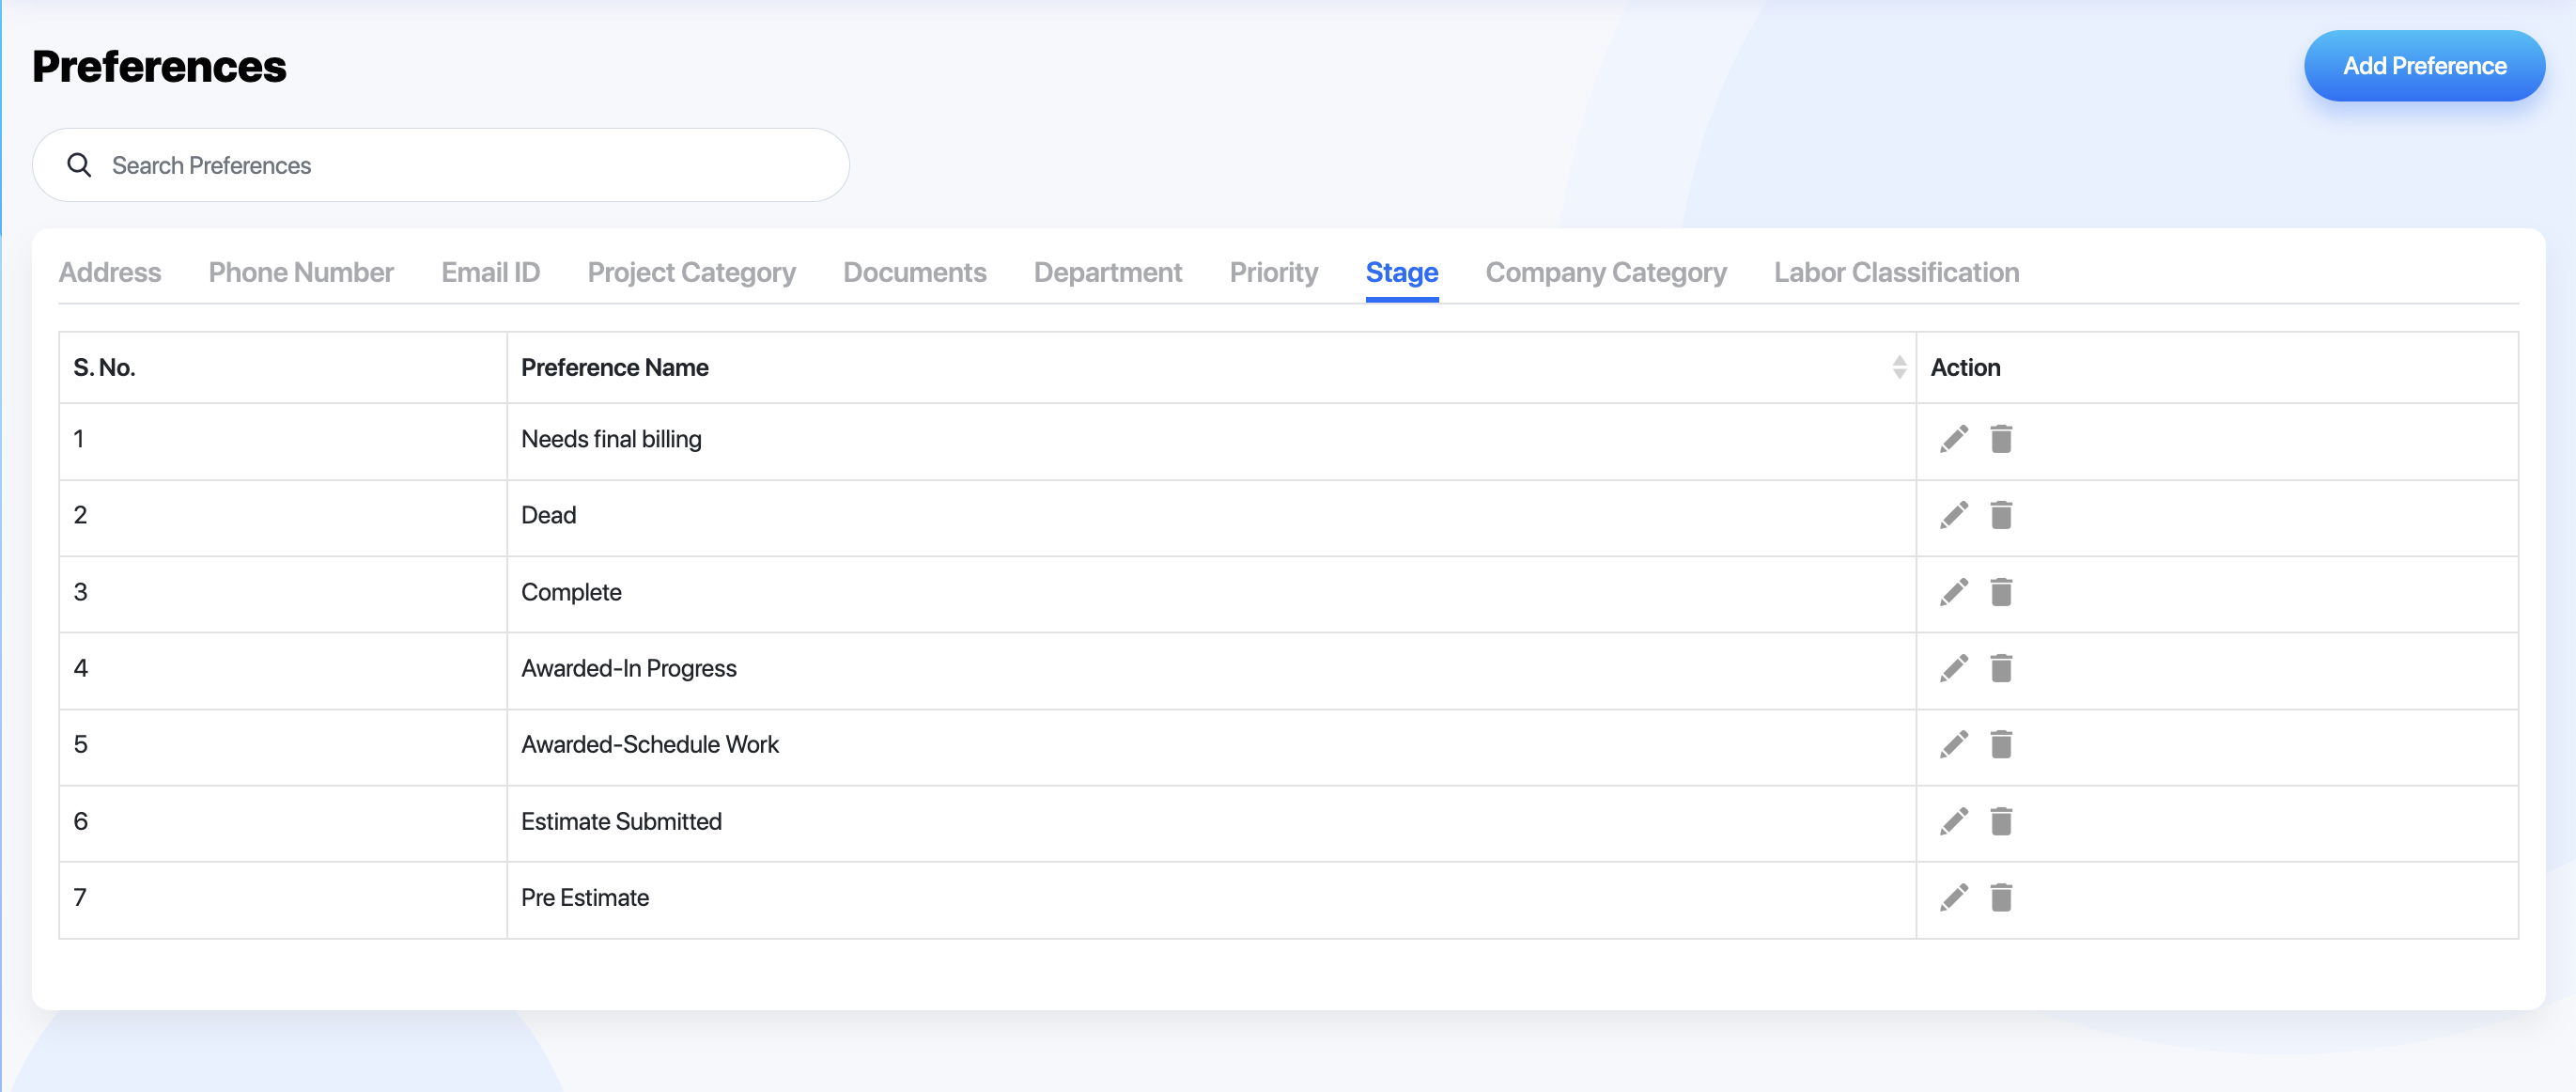Image resolution: width=2576 pixels, height=1092 pixels.
Task: Edit the Pre Estimate preference
Action: 1954,897
